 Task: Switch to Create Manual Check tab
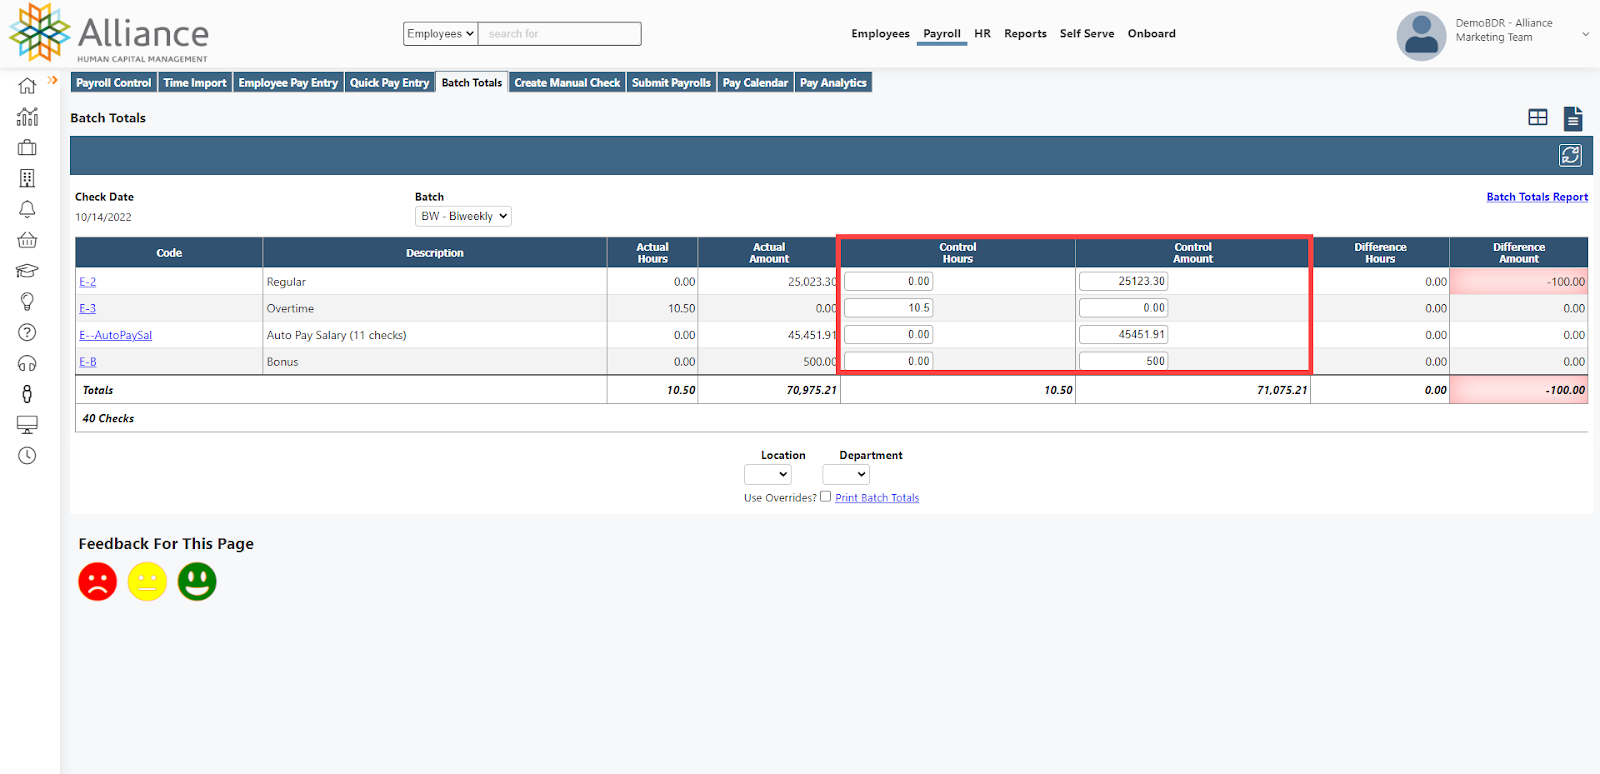coord(567,83)
